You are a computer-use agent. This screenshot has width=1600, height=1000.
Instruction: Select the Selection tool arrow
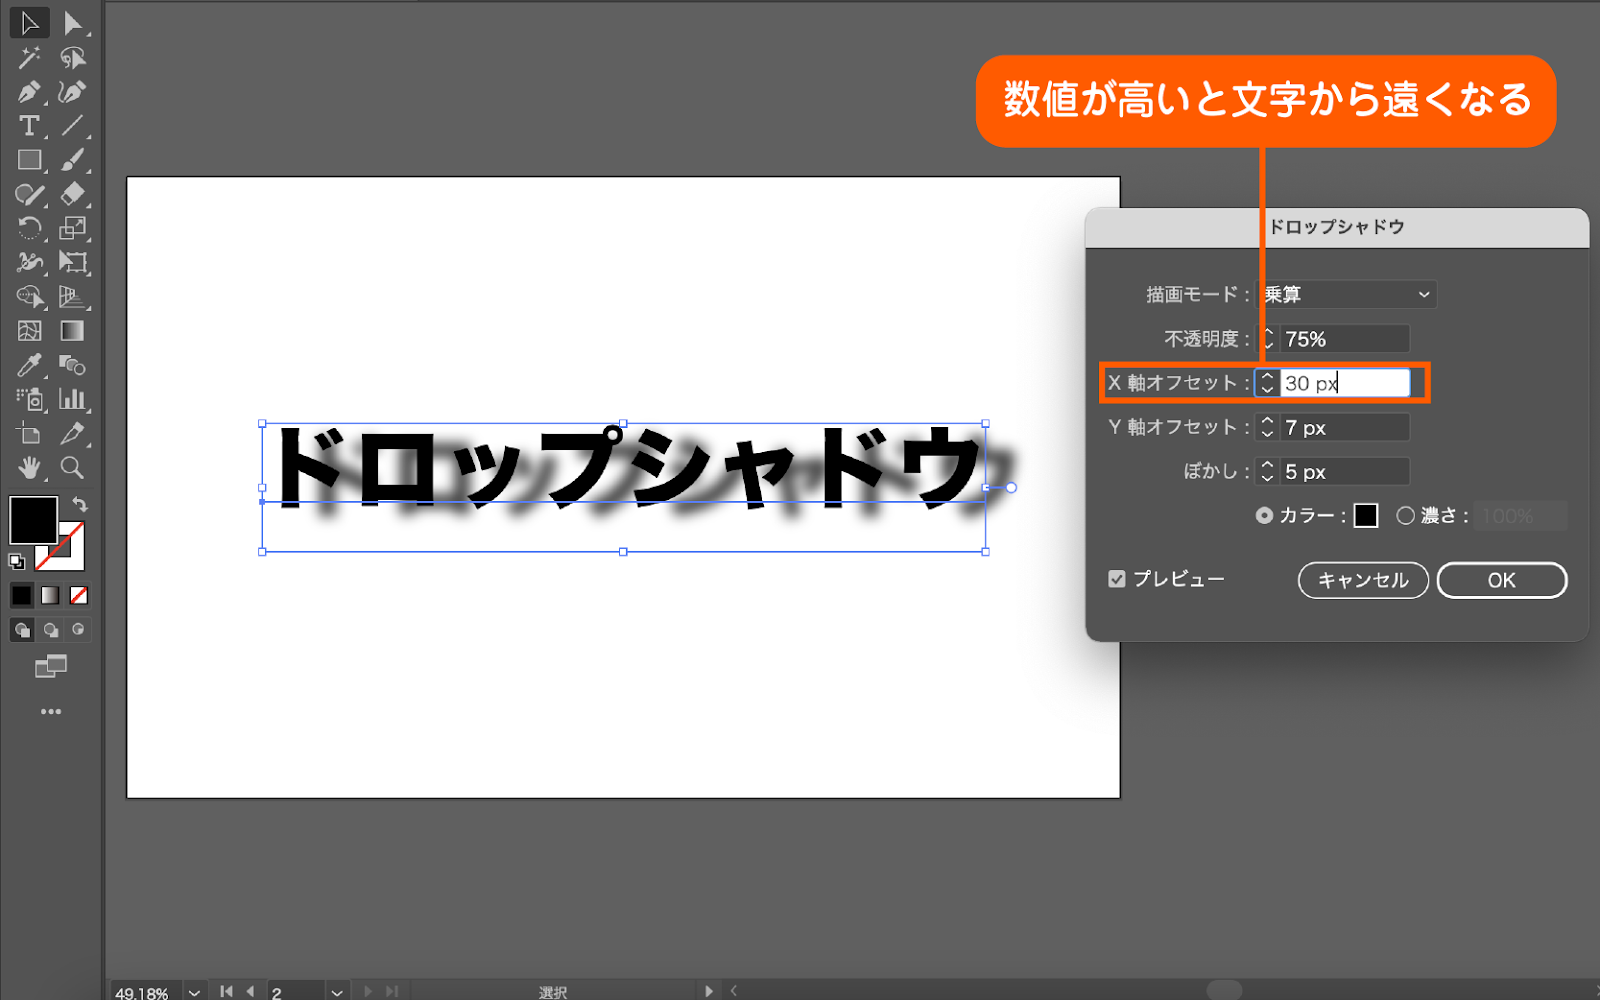29,23
